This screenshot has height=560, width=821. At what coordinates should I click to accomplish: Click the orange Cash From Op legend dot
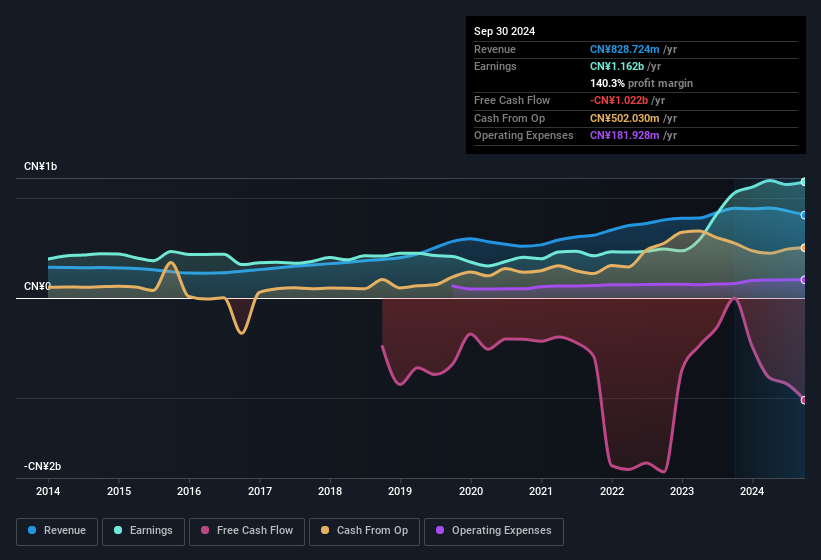[x=326, y=531]
